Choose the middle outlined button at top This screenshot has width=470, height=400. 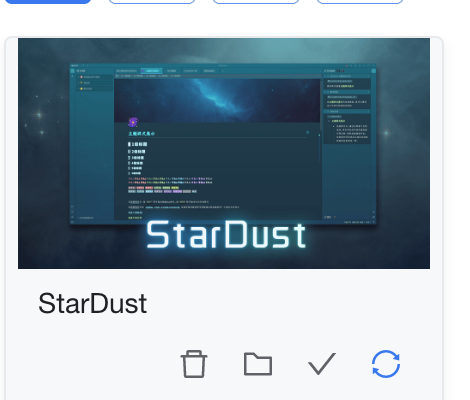(256, 1)
